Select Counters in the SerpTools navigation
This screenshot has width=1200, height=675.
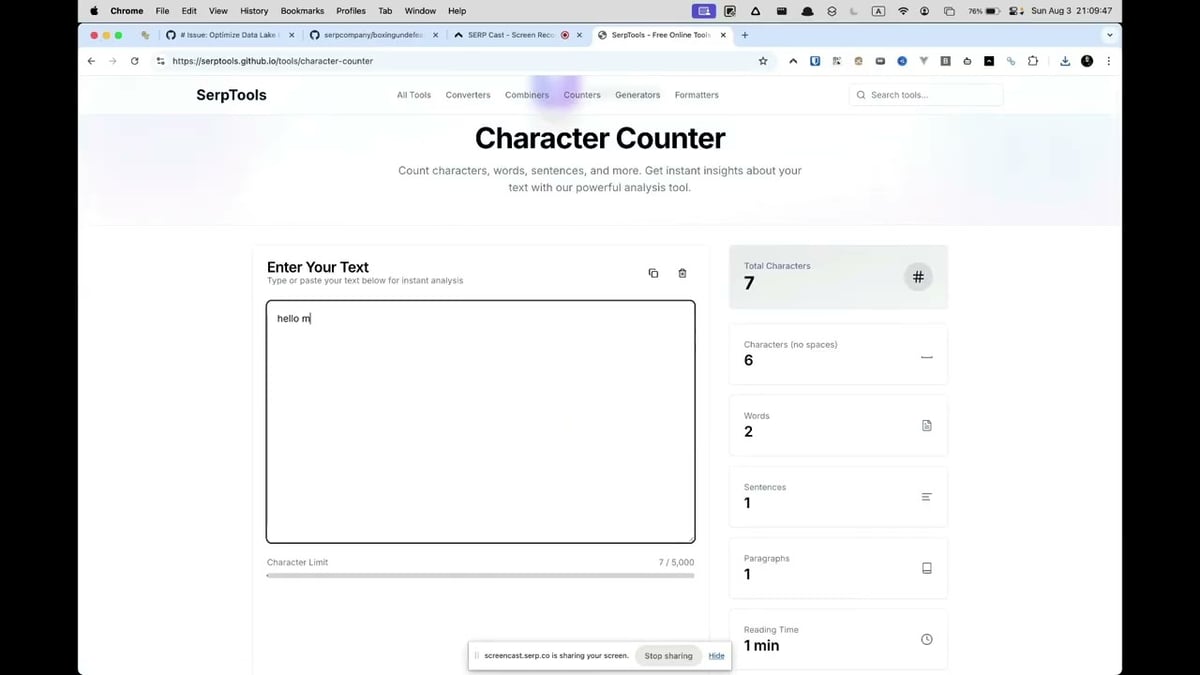click(x=581, y=94)
